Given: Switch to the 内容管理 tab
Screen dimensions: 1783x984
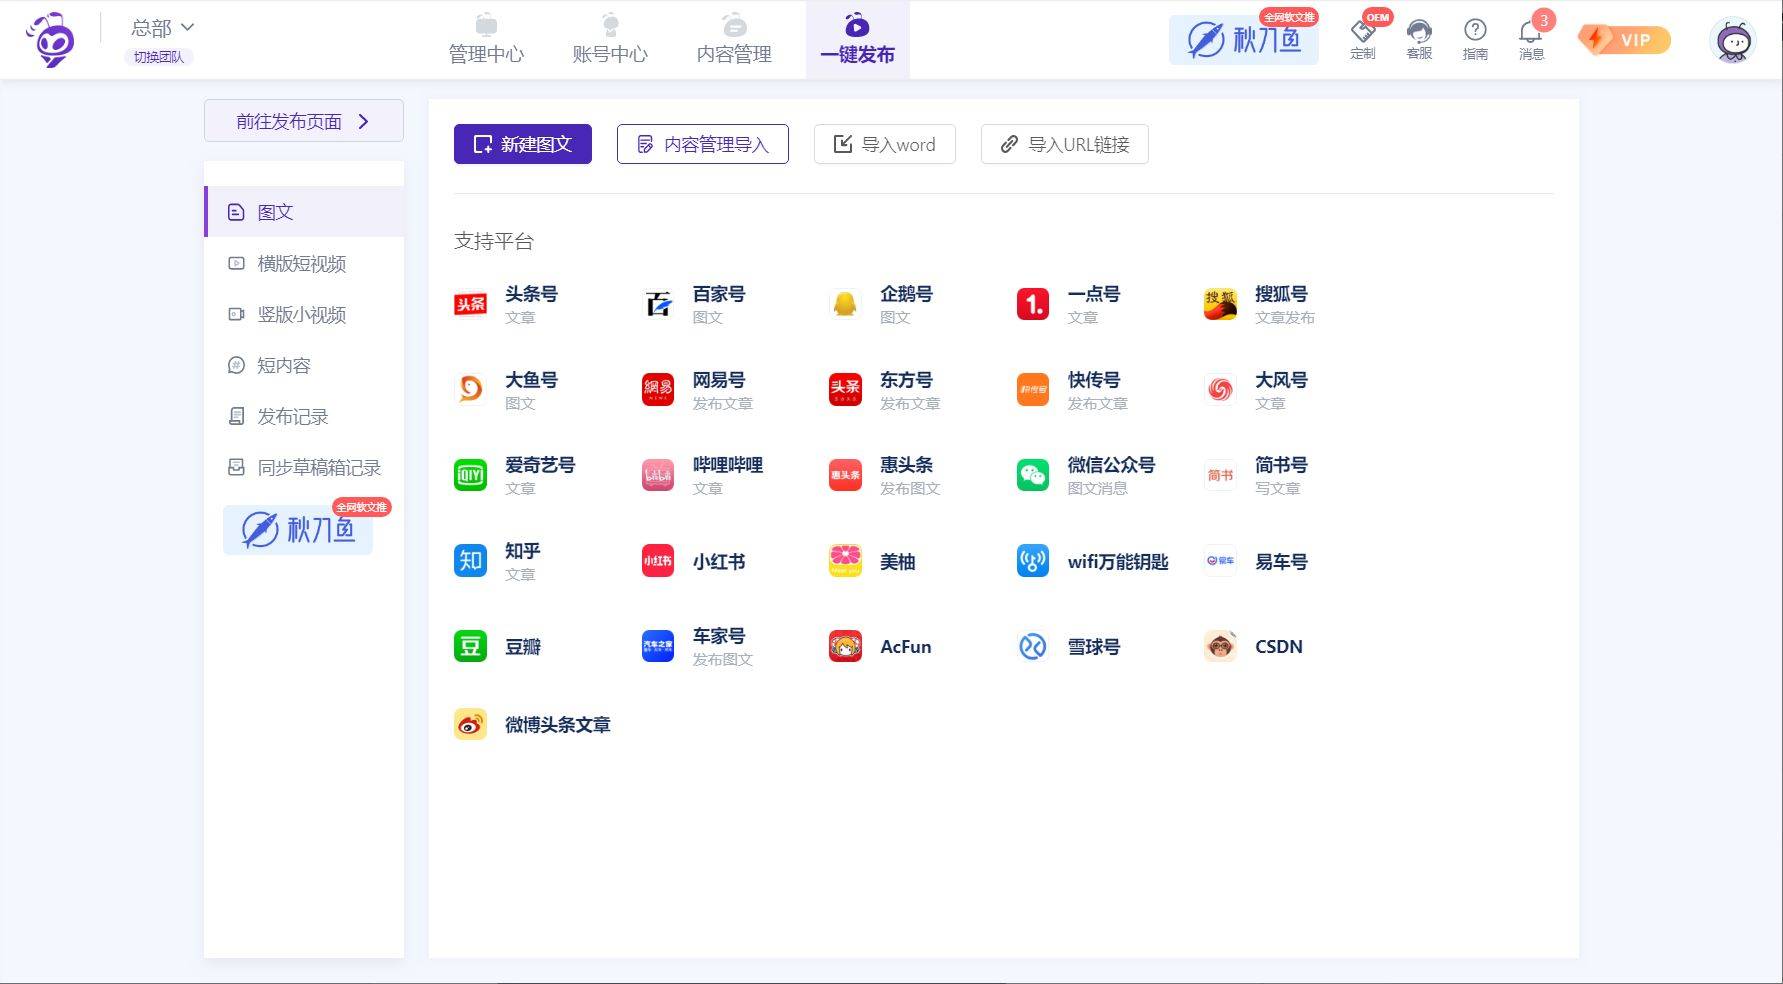Looking at the screenshot, I should click(x=734, y=40).
